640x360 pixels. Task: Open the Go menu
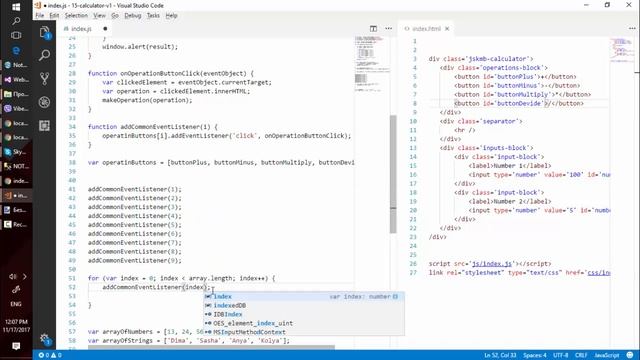(115, 16)
